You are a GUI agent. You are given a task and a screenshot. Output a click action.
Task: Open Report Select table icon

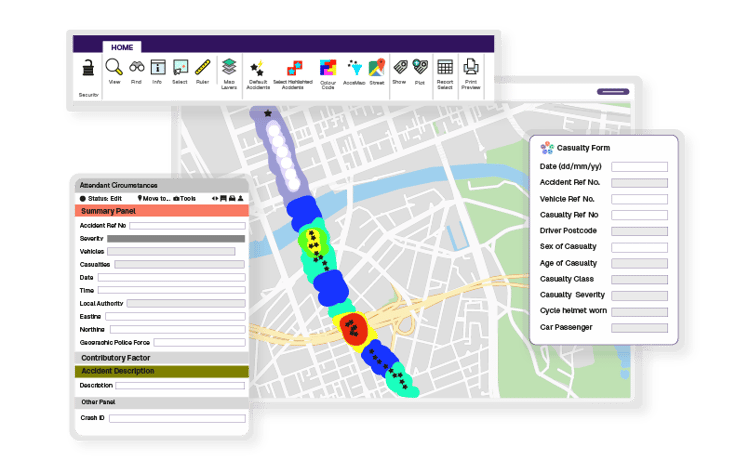pyautogui.click(x=445, y=67)
